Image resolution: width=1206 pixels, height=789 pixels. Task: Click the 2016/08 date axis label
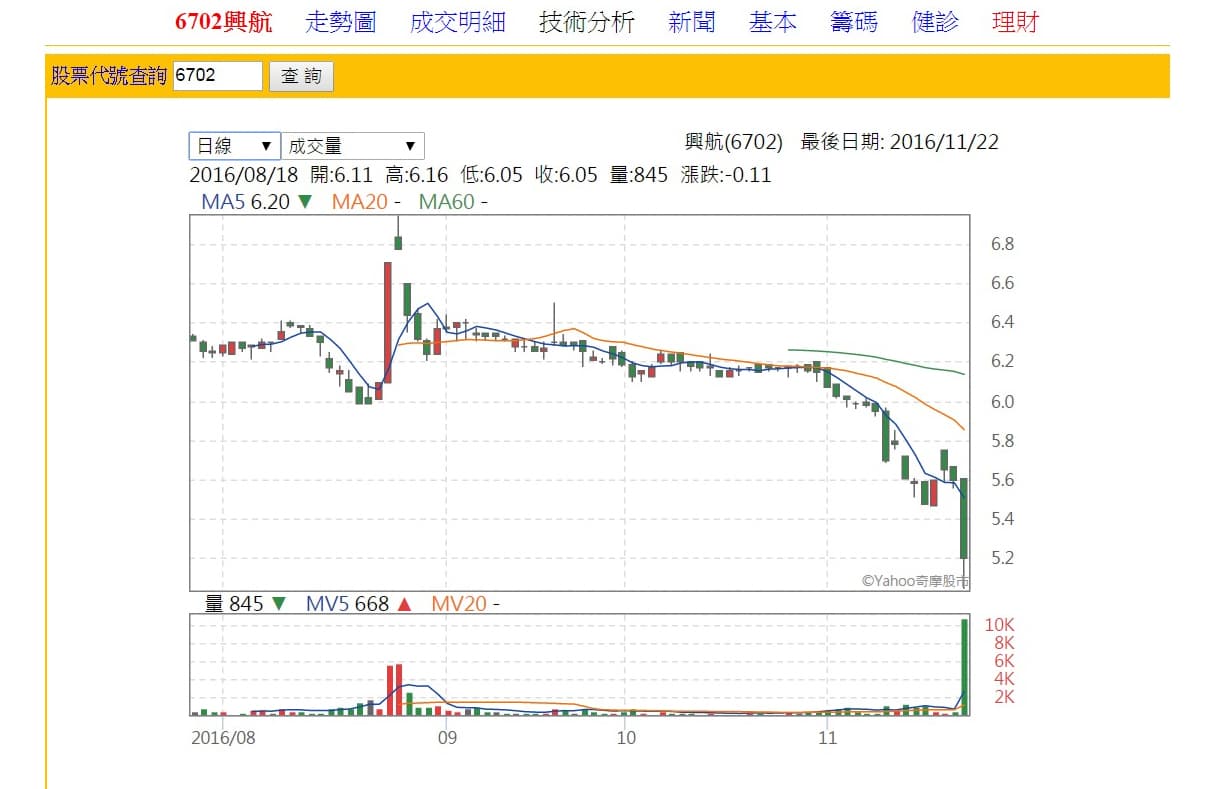pos(222,738)
